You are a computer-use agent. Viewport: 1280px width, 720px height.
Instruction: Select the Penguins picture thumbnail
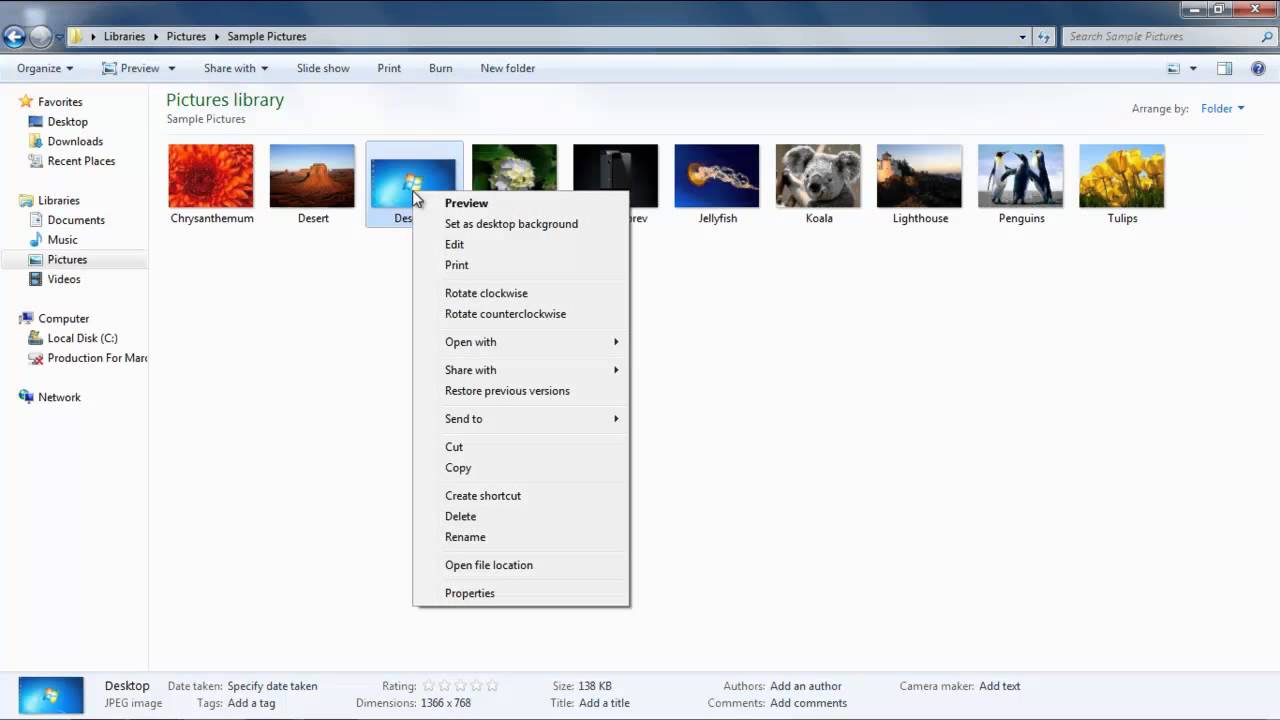(x=1021, y=176)
